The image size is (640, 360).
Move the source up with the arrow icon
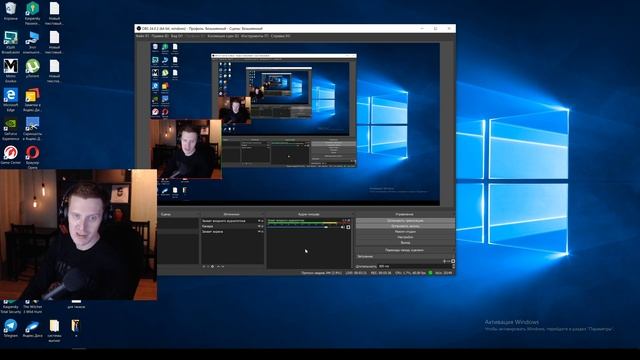coord(218,267)
